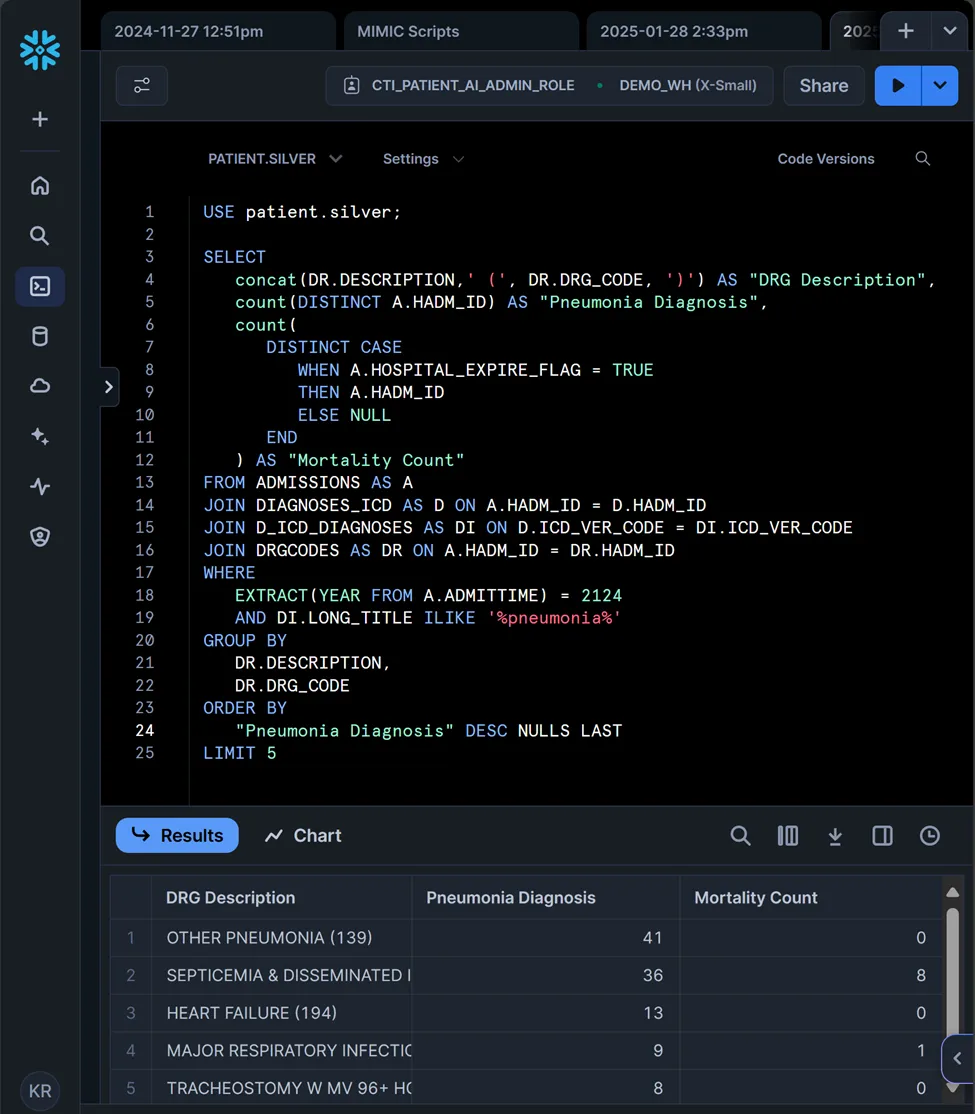
Task: Click the results vertical scrollbar thumb
Action: 953,972
